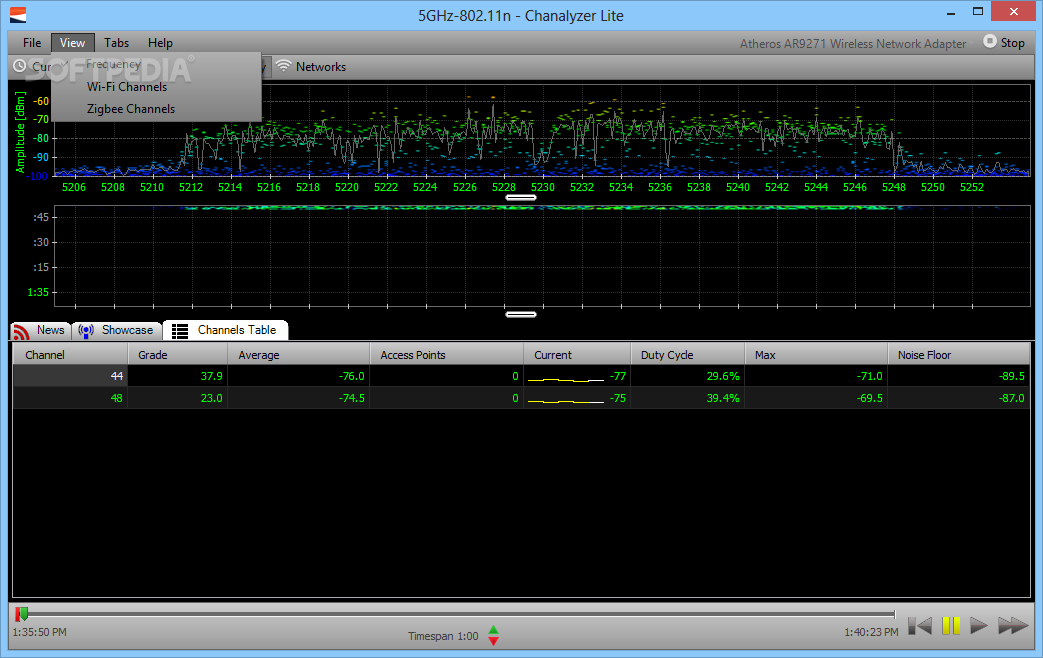Open the Networks toolbar button
Screen dimensions: 1043x658
point(311,67)
